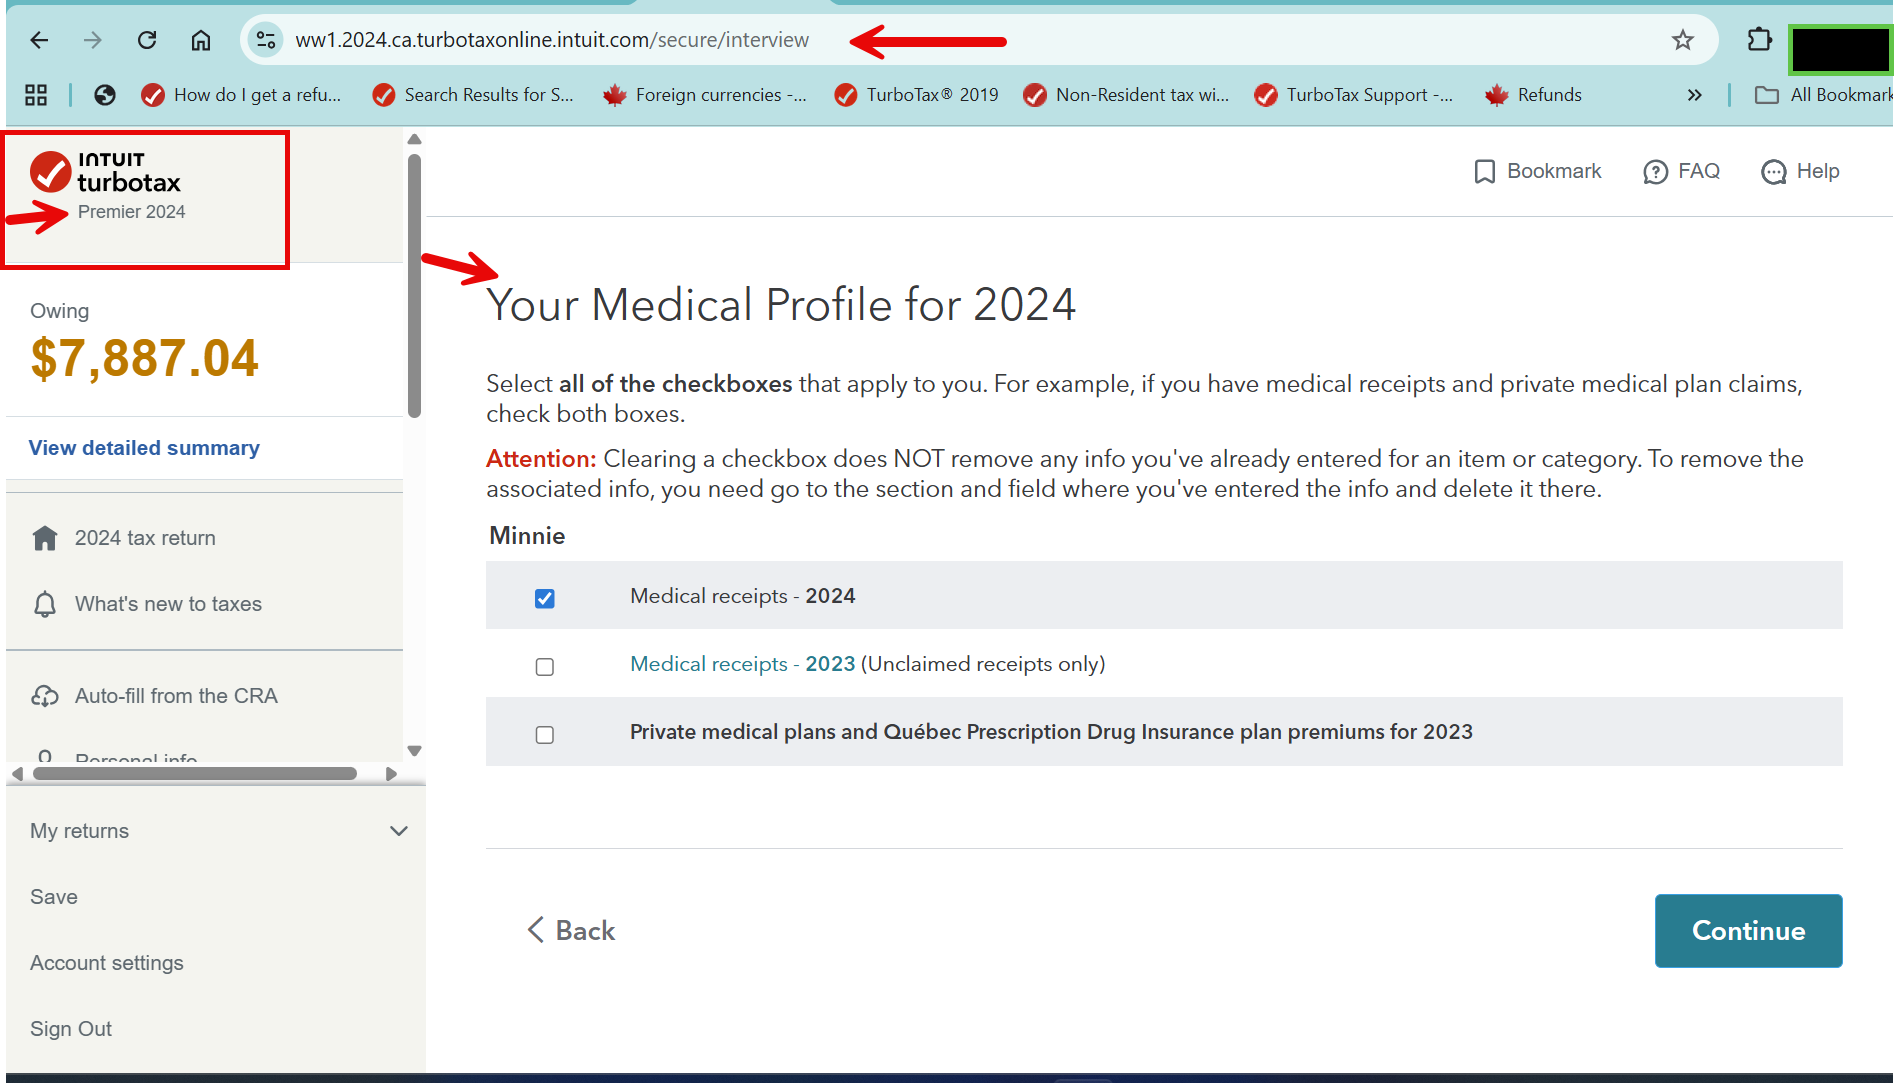Select Auto-fill from the CRA
Viewport: 1894px width, 1083px height.
pos(176,696)
